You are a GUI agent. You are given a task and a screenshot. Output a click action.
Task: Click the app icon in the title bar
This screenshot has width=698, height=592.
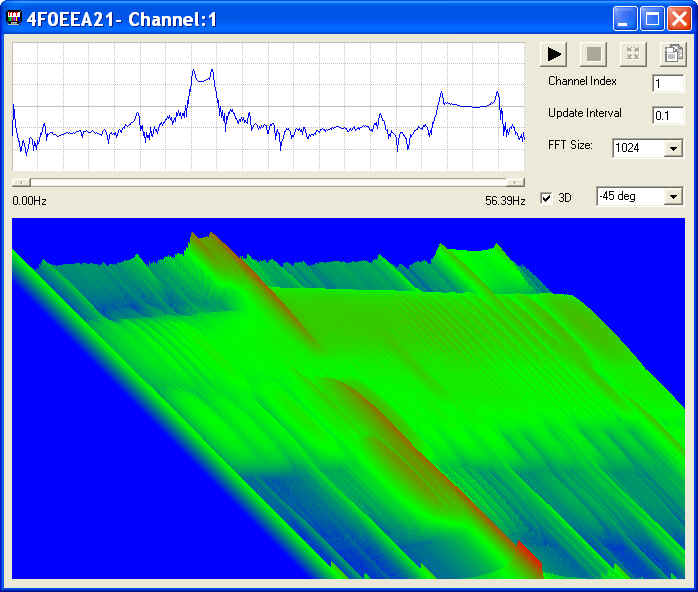click(14, 18)
